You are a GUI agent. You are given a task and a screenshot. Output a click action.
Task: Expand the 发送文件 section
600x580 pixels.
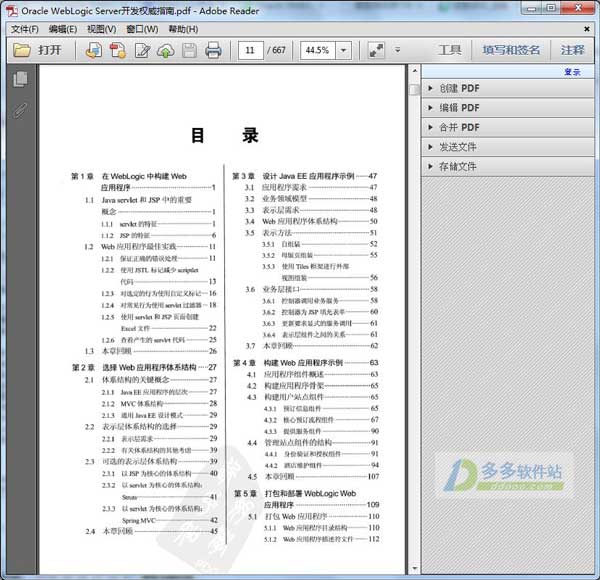(x=508, y=147)
